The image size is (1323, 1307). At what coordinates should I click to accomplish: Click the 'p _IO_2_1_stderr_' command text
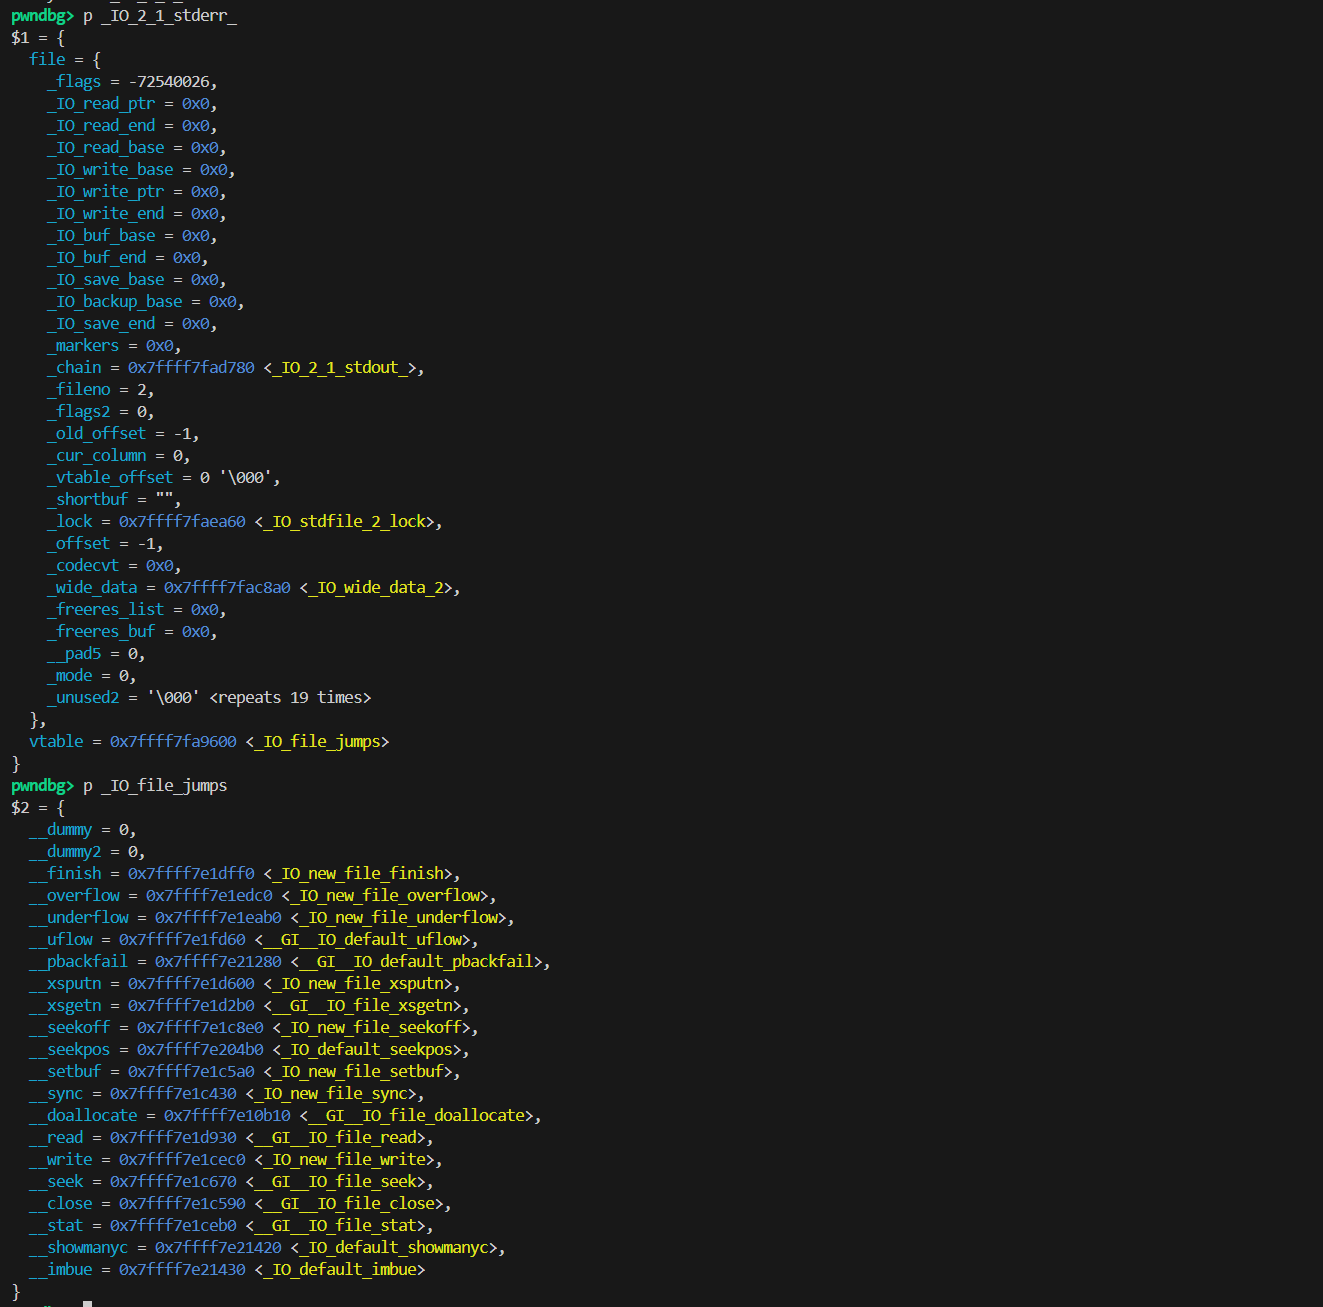tap(160, 16)
